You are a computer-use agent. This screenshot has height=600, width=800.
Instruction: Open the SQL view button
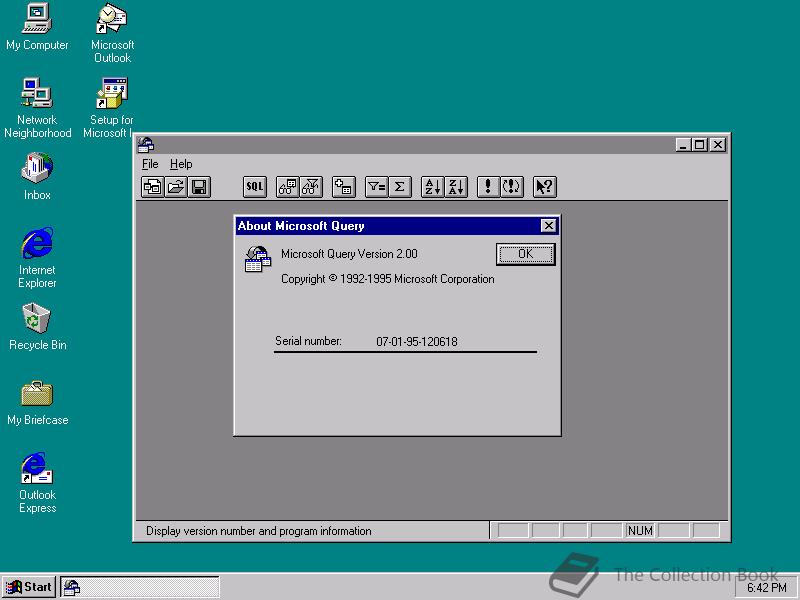pos(255,187)
